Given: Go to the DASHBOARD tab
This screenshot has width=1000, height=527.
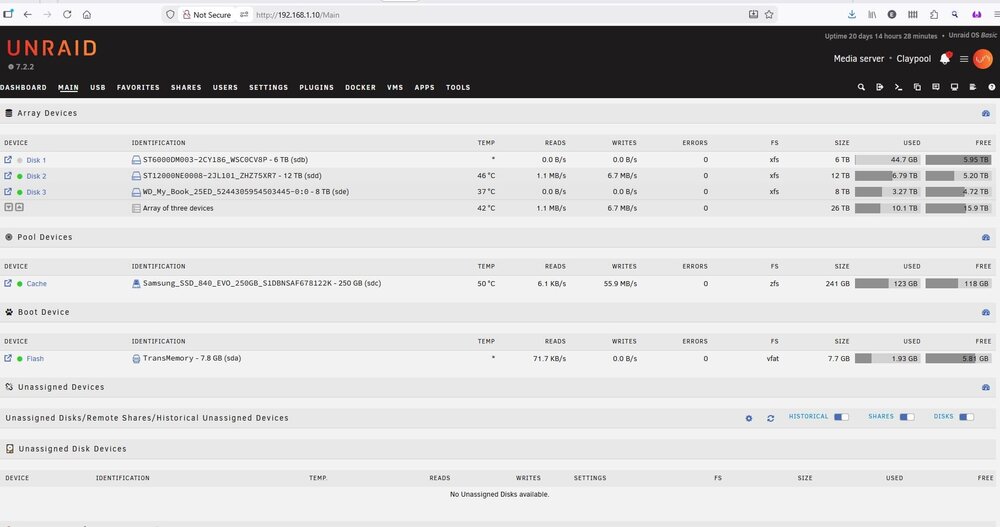Looking at the screenshot, I should tap(23, 87).
